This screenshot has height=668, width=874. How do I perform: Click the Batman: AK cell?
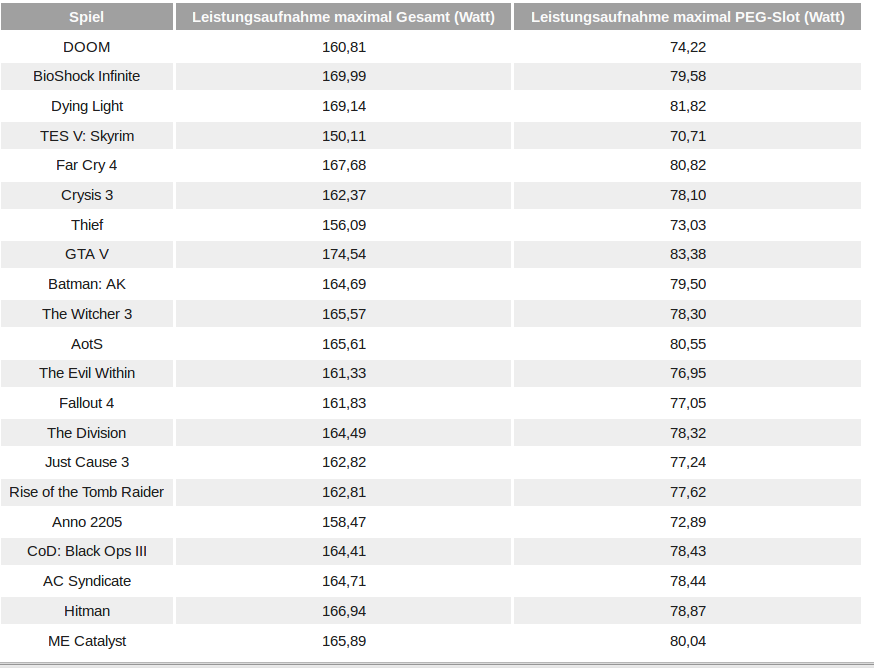(86, 284)
